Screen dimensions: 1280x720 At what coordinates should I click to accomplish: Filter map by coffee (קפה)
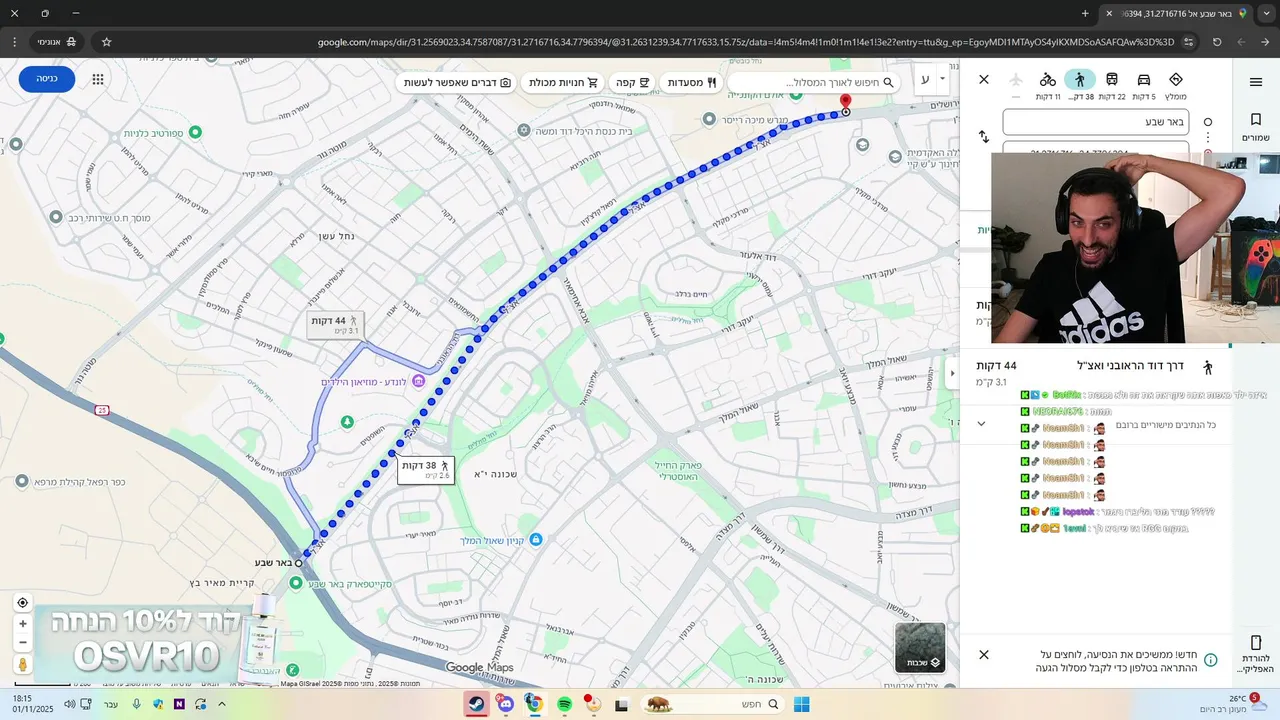click(632, 82)
